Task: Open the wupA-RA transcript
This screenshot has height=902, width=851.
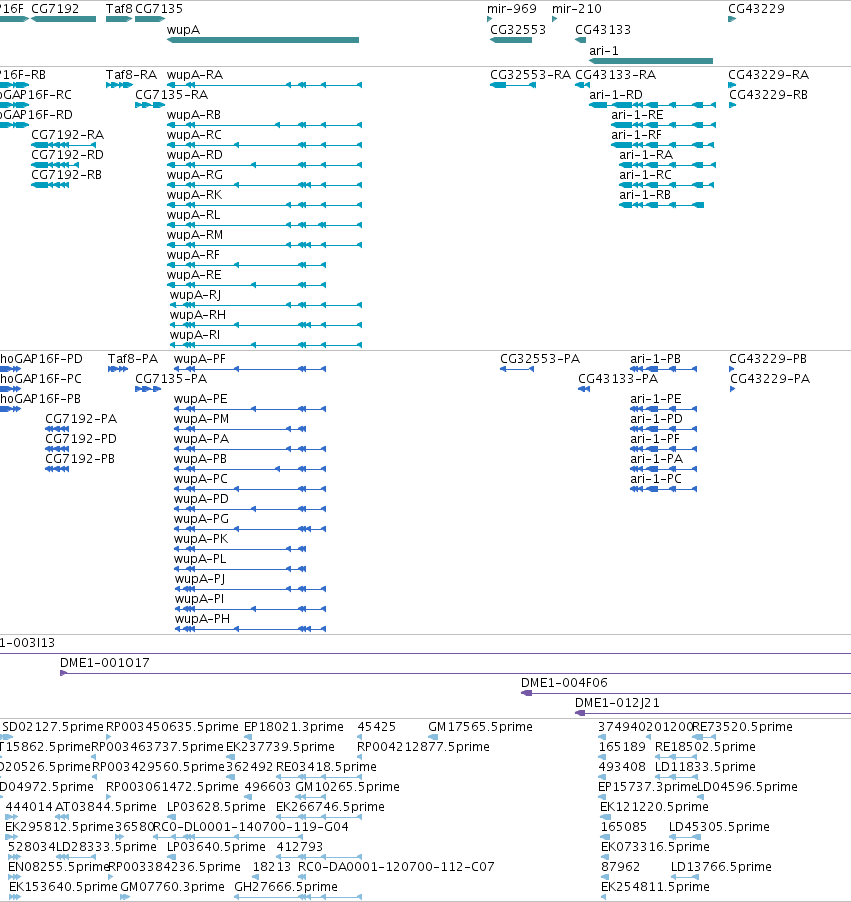Action: [195, 75]
